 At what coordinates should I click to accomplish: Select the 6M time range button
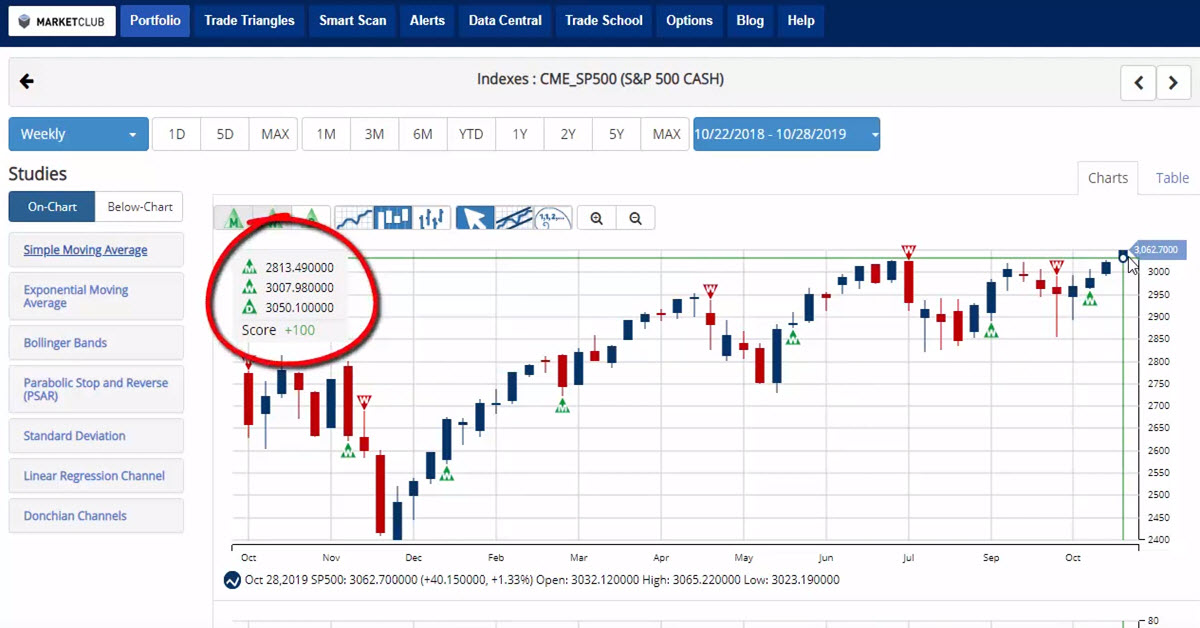click(x=422, y=134)
